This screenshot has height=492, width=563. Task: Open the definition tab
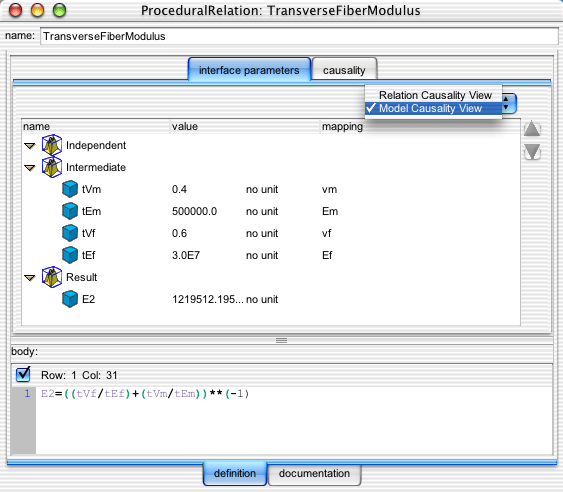click(235, 473)
